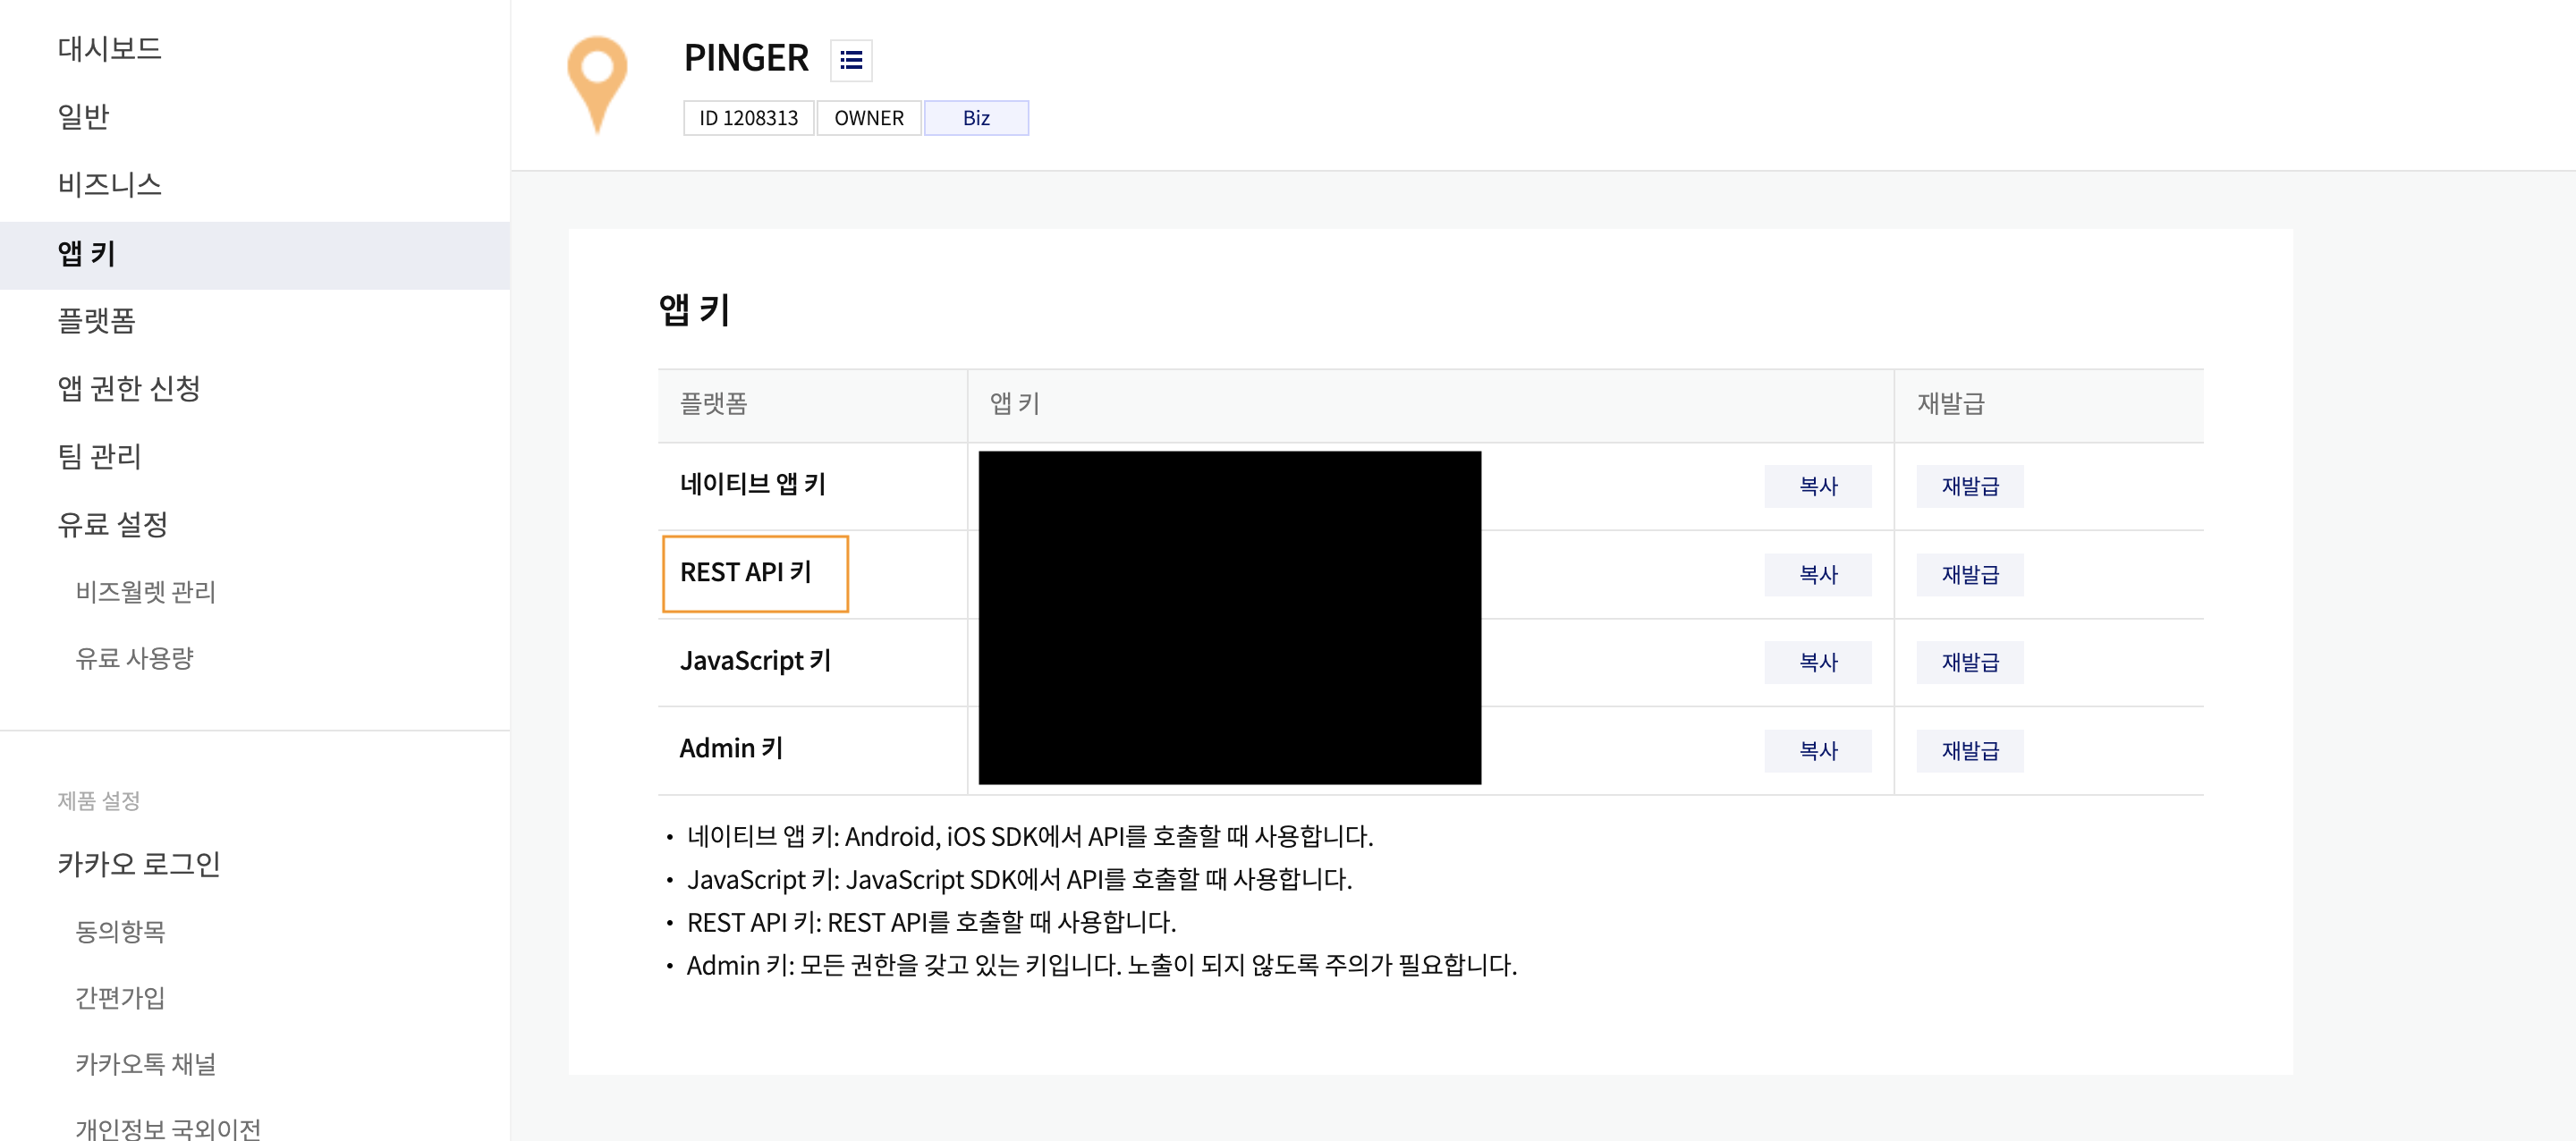The height and width of the screenshot is (1141, 2576).
Task: Select 일반 in the sidebar menu
Action: (x=83, y=116)
